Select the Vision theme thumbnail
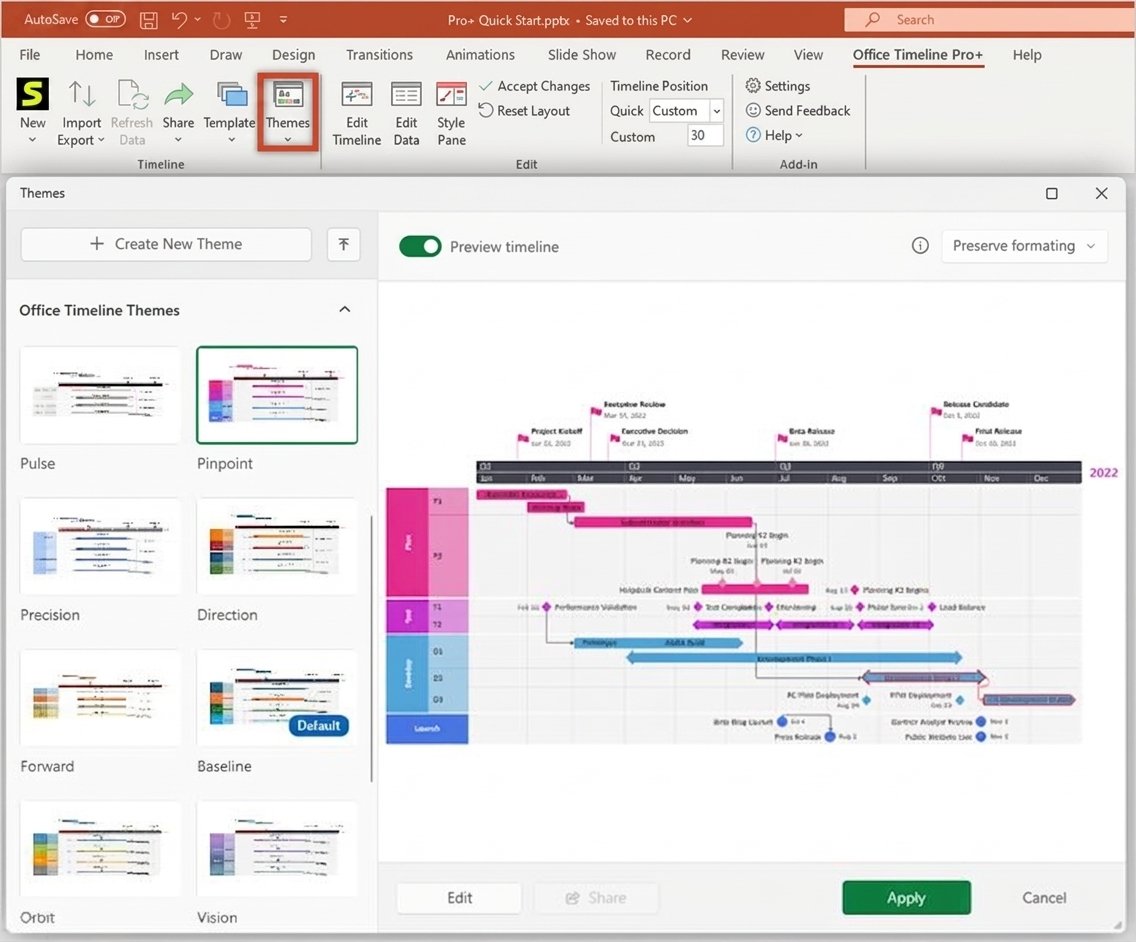Viewport: 1136px width, 942px height. pyautogui.click(x=277, y=849)
